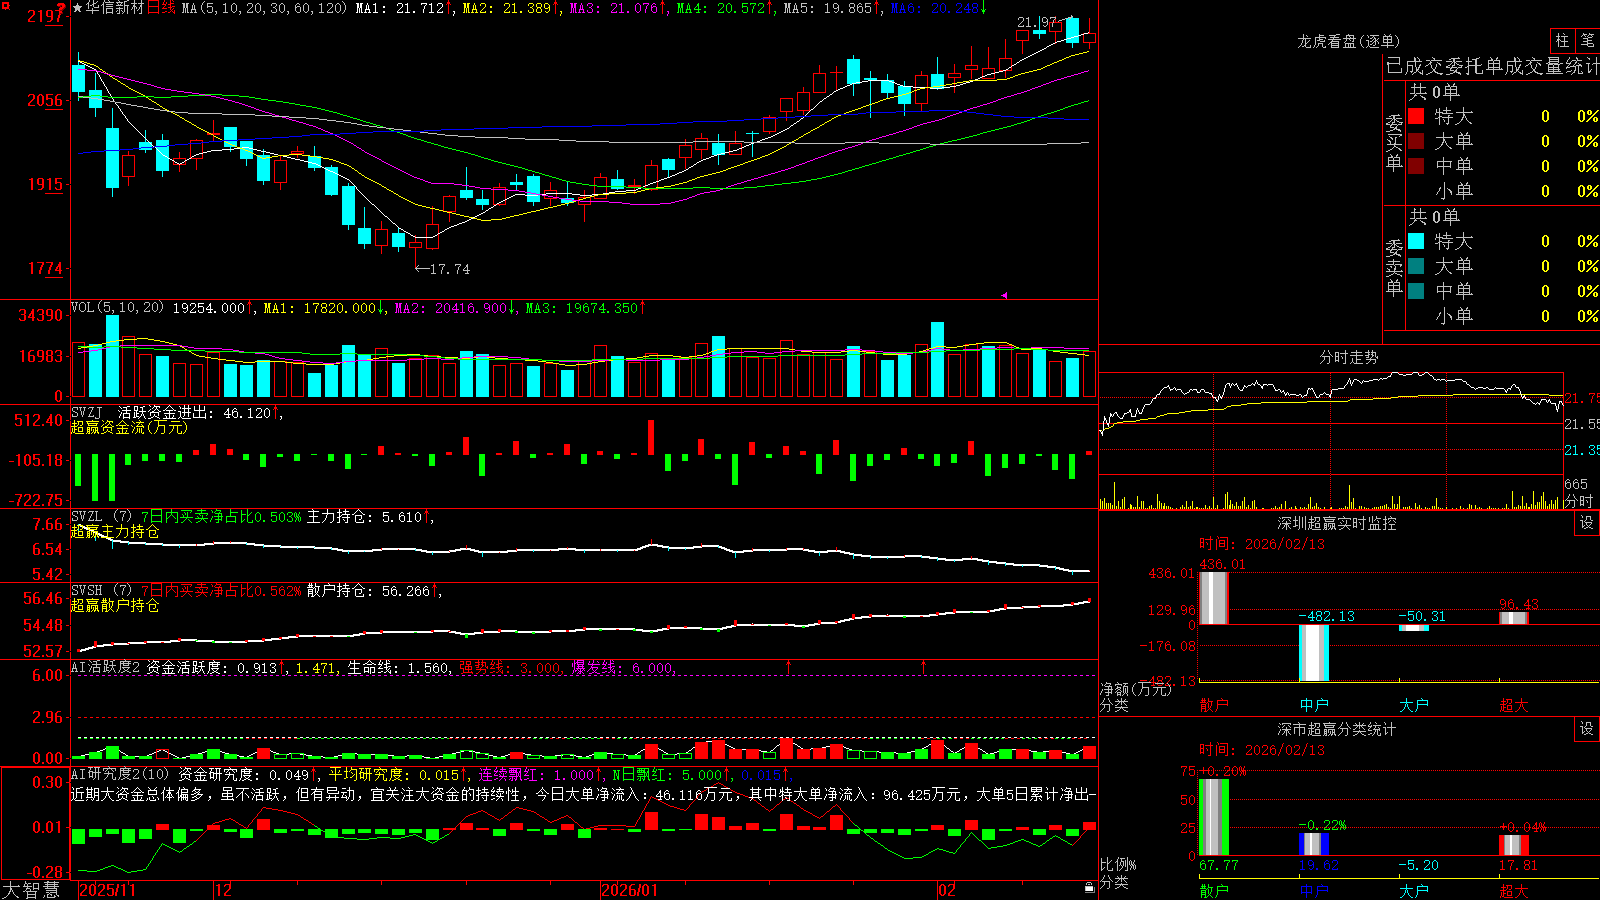Image resolution: width=1600 pixels, height=900 pixels.
Task: Click the 时间: 2026/02/13 text in 深圳超赢实时监控
Action: (1261, 544)
